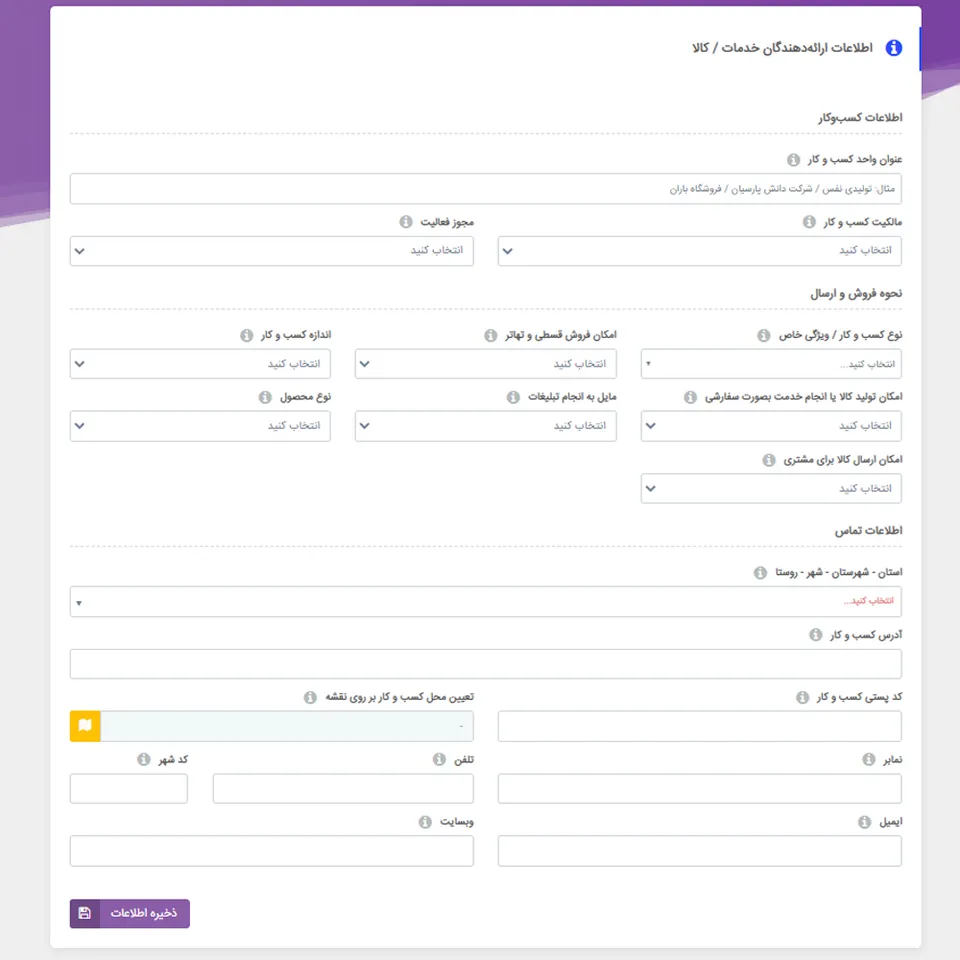The image size is (960, 960).
Task: Click info icon beside نمابر
Action: tap(868, 759)
